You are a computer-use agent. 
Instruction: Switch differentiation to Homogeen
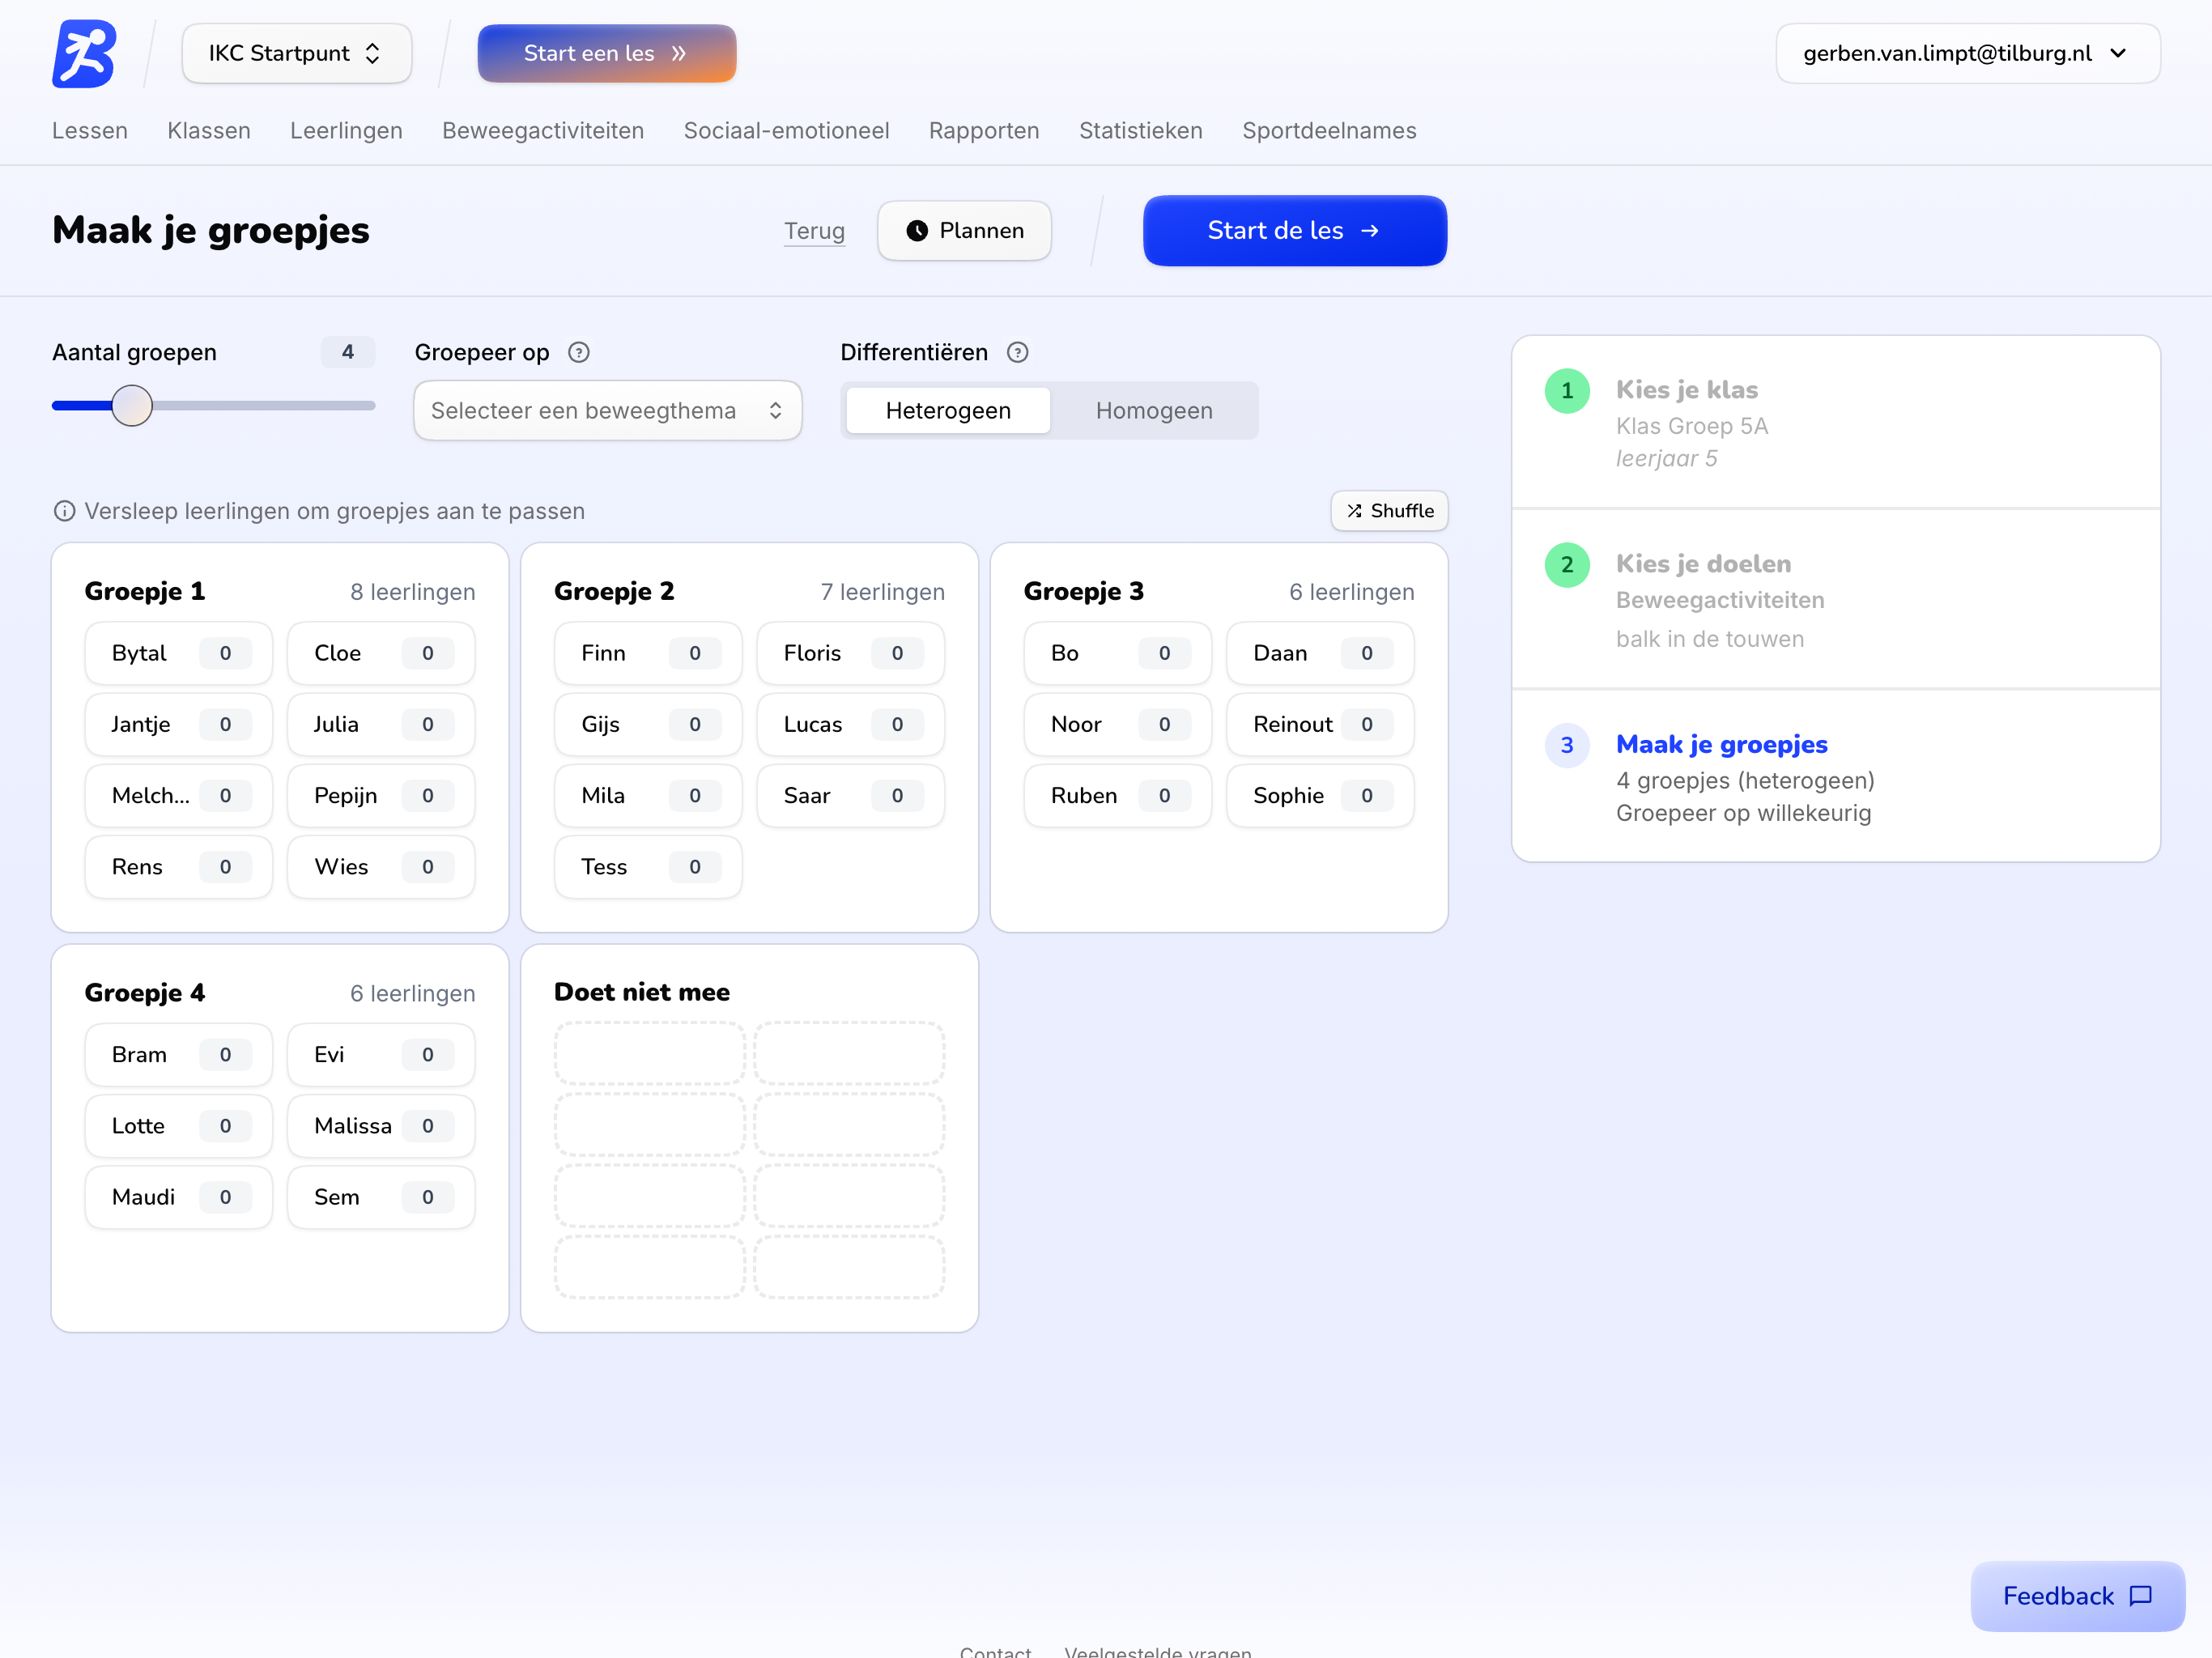[1153, 411]
